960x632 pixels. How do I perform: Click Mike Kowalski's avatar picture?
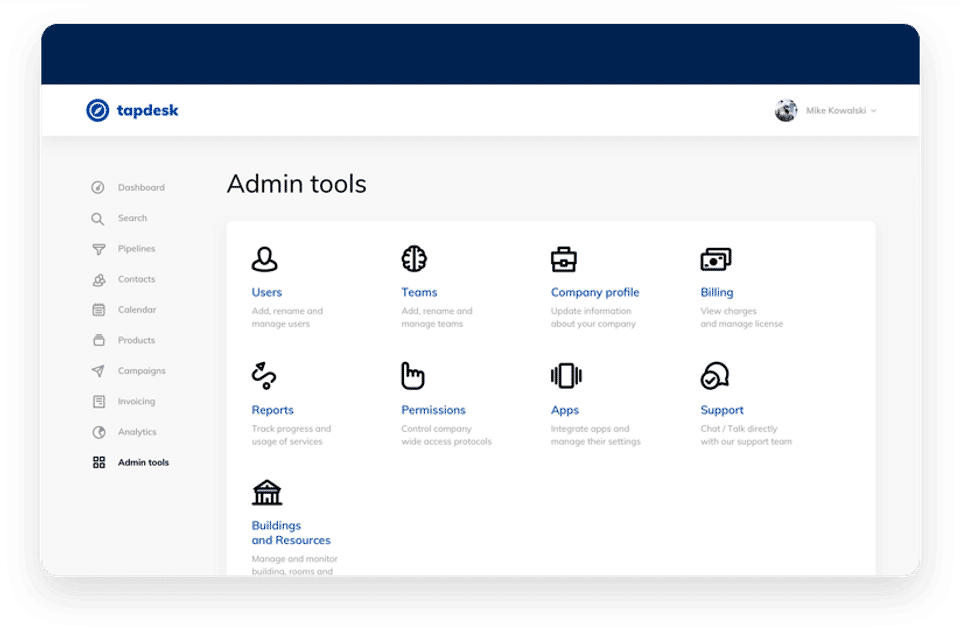click(786, 111)
